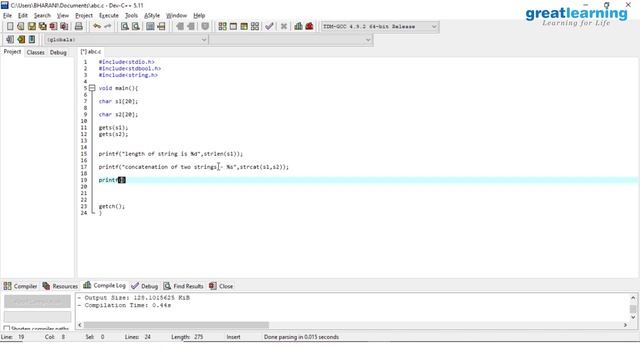Open the Tools menu

click(x=131, y=16)
